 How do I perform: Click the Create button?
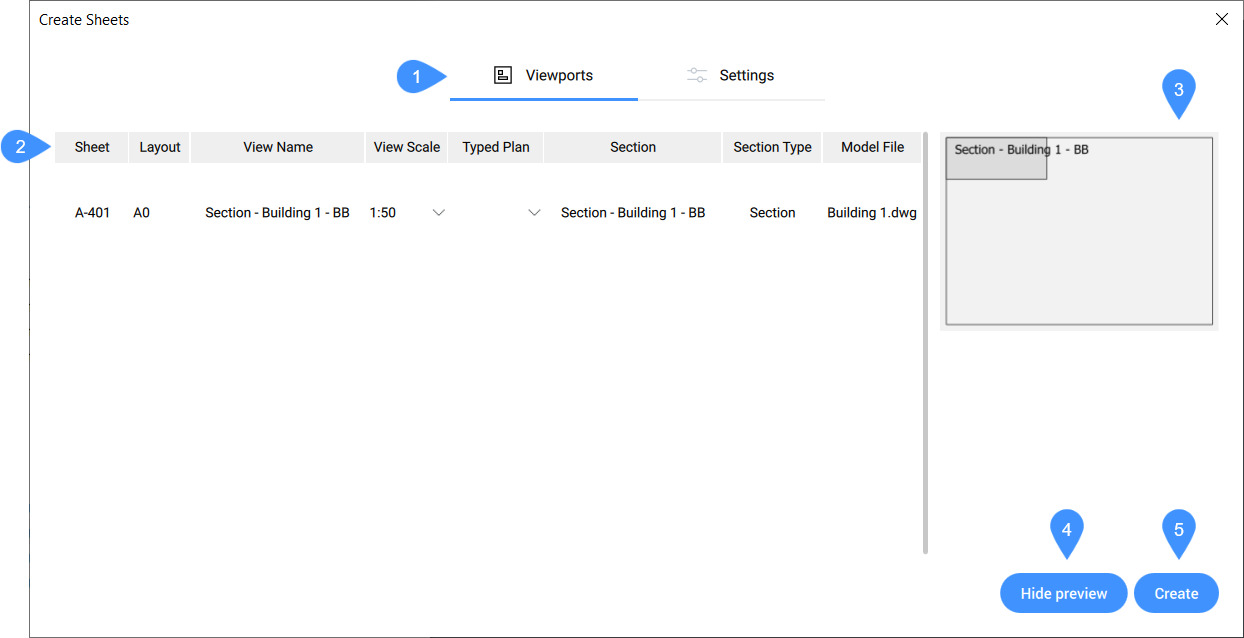pos(1176,593)
